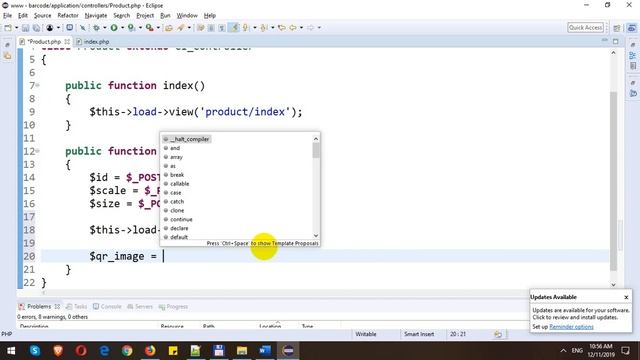
Task: Click the Back navigation arrow
Action: pyautogui.click(x=293, y=28)
